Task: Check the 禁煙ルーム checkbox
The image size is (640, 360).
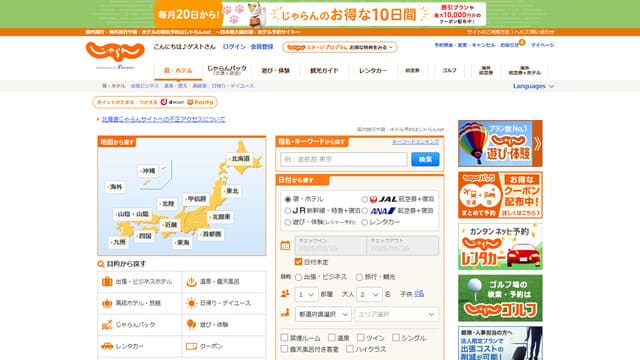Action: pyautogui.click(x=284, y=338)
